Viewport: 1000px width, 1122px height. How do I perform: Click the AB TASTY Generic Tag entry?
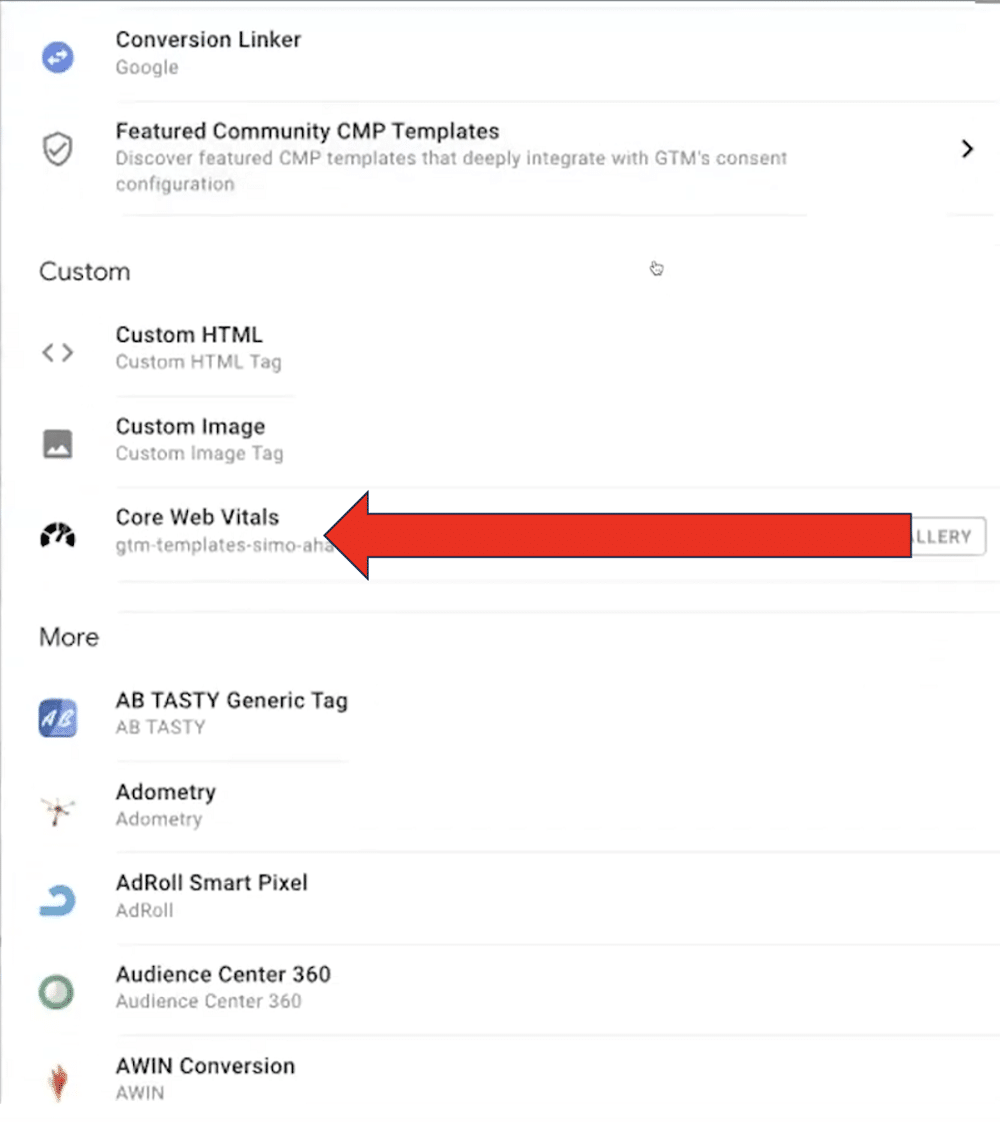point(232,701)
